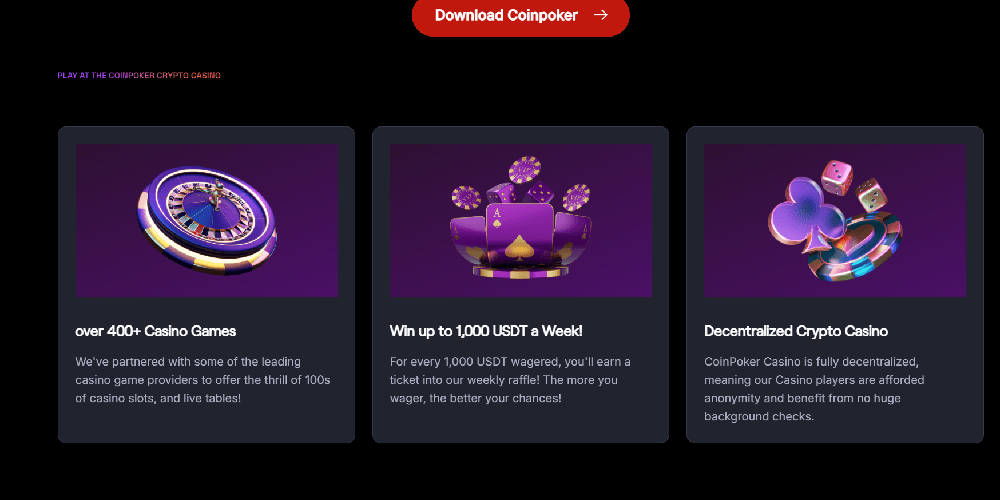The height and width of the screenshot is (500, 1000).
Task: Click the gold die beside the pink die
Action: [869, 195]
